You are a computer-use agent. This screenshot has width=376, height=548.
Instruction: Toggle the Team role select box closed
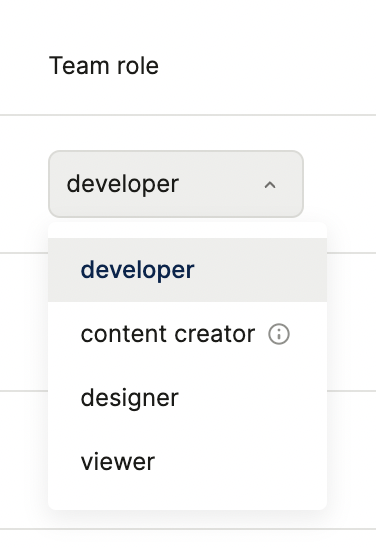tap(176, 184)
